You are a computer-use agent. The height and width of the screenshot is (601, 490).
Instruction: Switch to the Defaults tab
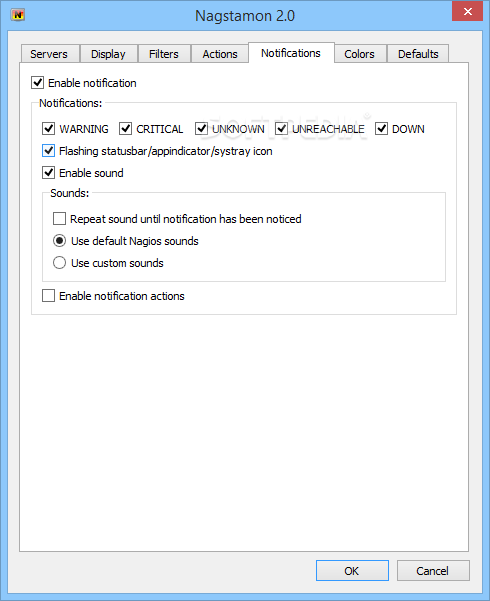tap(418, 54)
